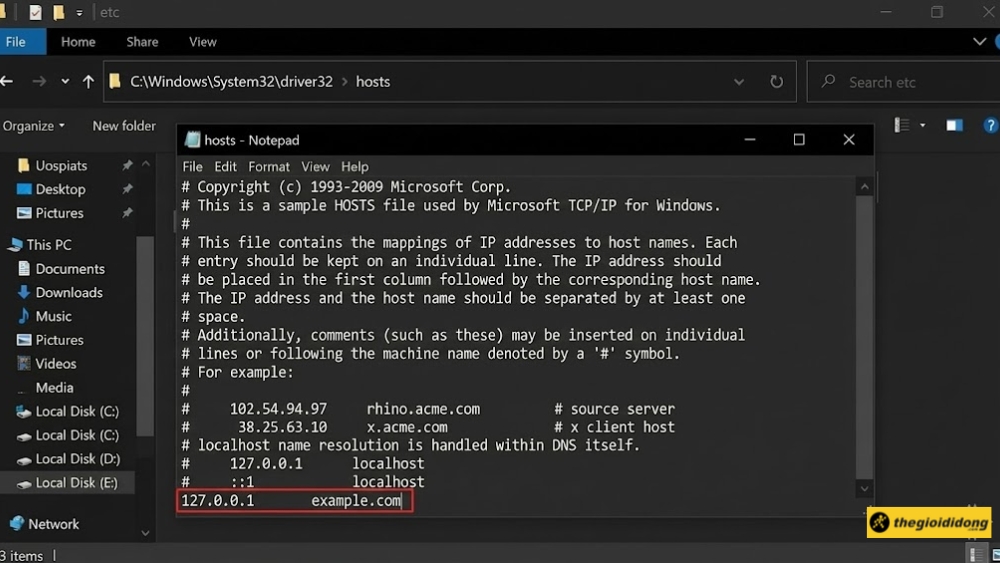Click the Notepad vertical scrollbar thumb
The image size is (1000, 563).
click(864, 337)
